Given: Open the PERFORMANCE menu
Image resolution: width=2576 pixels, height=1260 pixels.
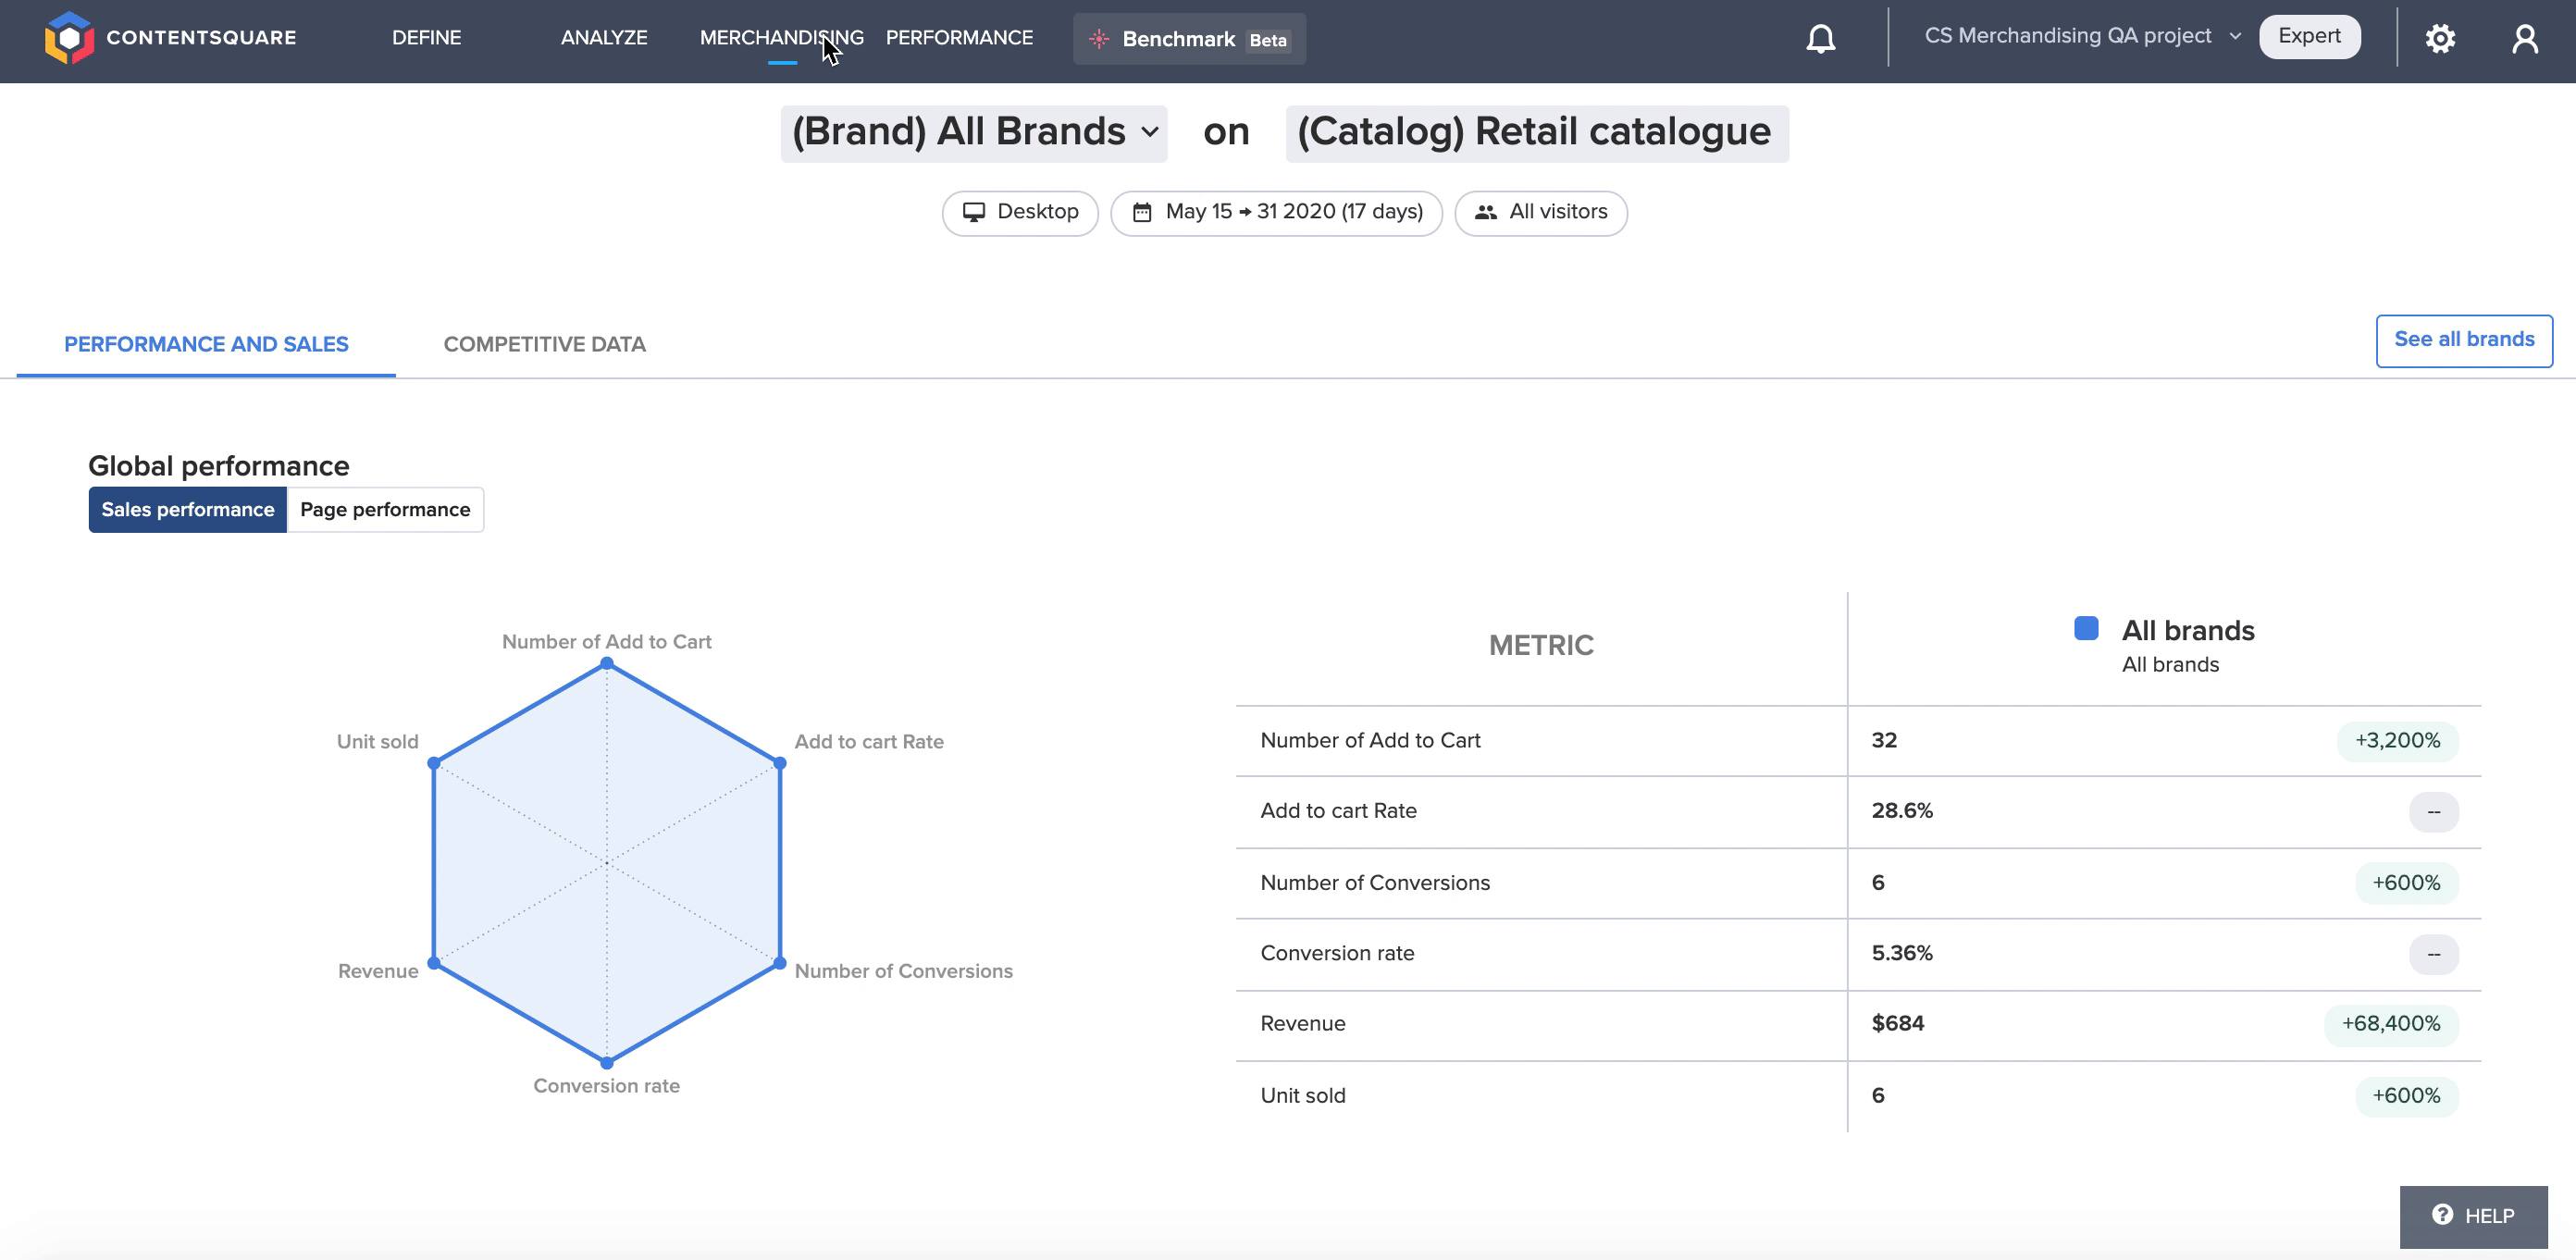Looking at the screenshot, I should pyautogui.click(x=959, y=38).
